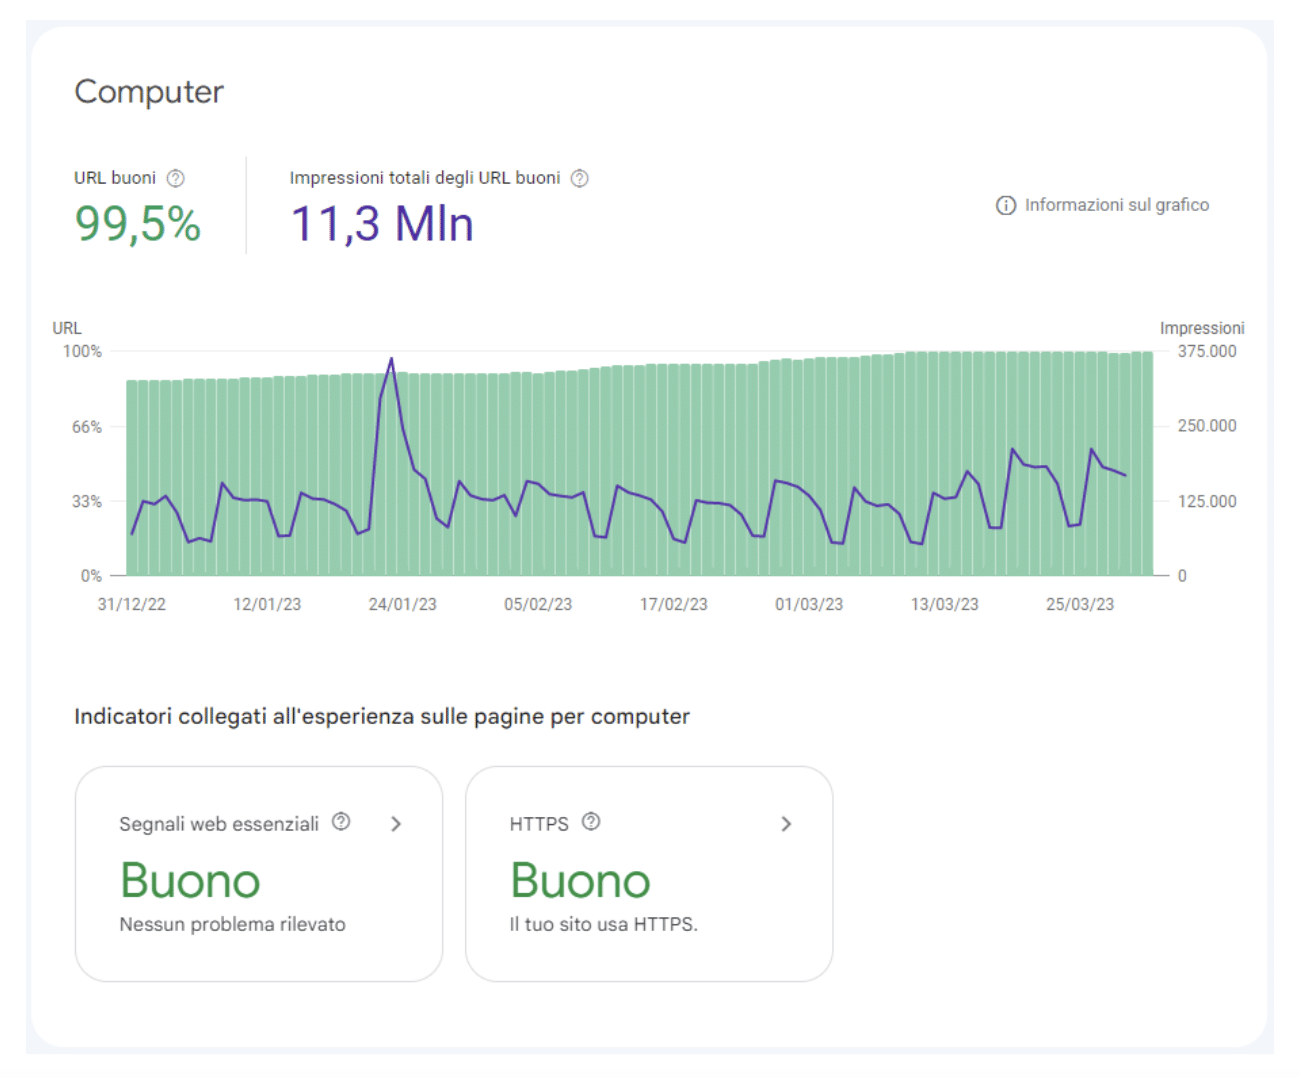
Task: Click the help icon beside URL buoni
Action: (x=176, y=178)
